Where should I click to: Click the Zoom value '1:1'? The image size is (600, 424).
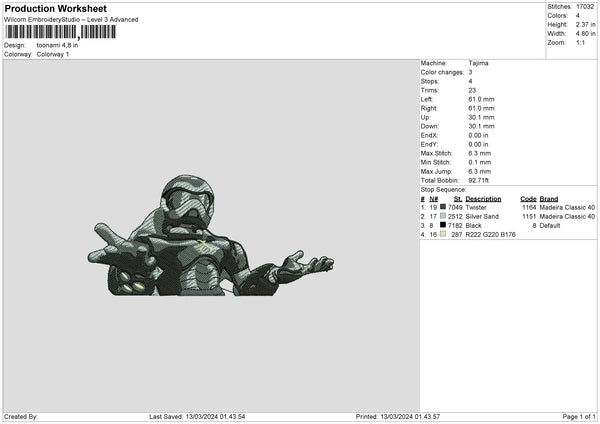580,42
